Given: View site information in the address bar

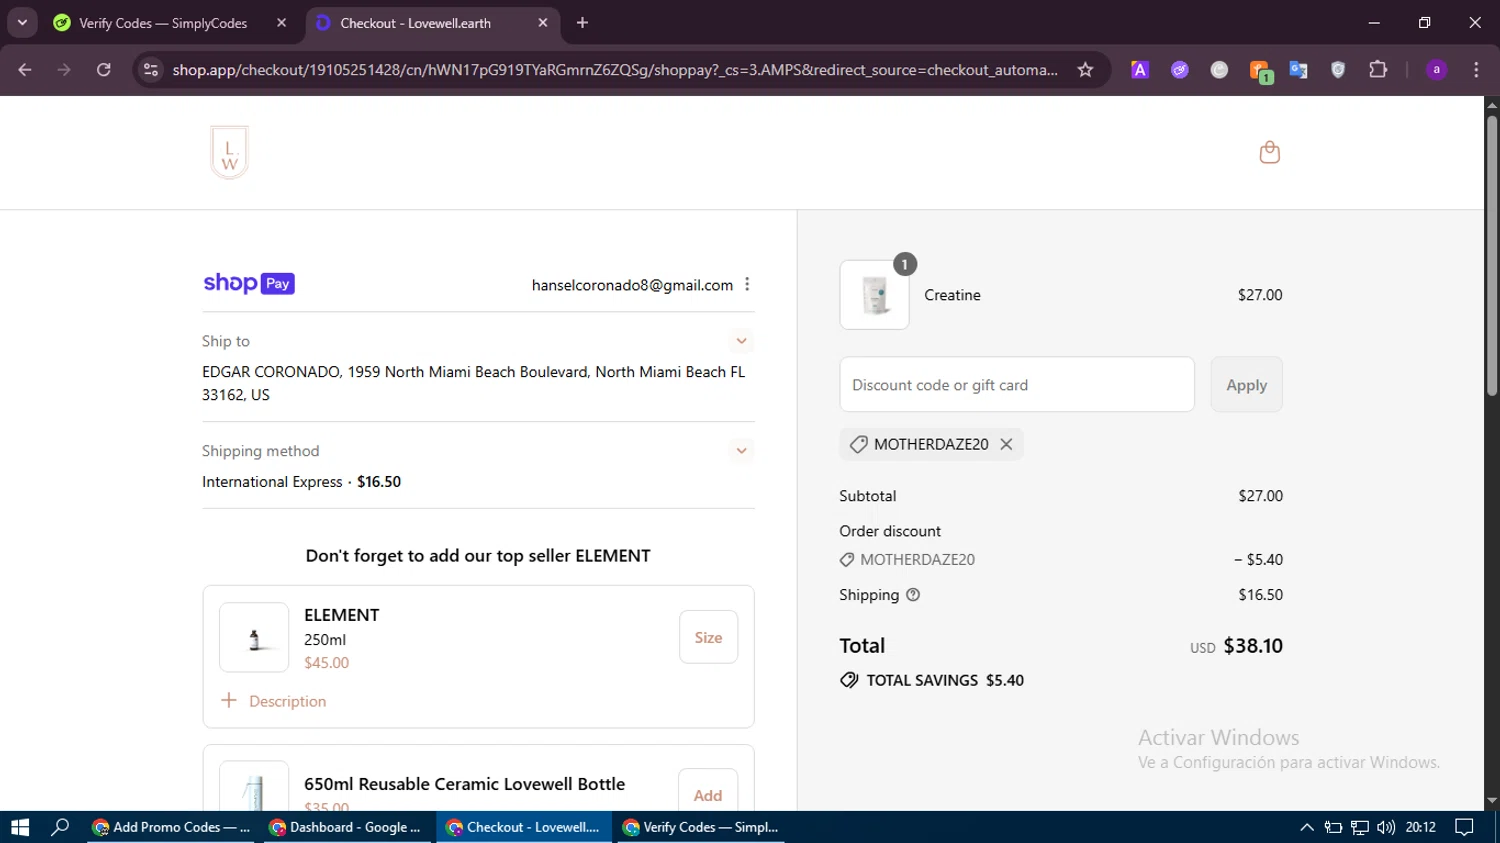Looking at the screenshot, I should click(151, 70).
